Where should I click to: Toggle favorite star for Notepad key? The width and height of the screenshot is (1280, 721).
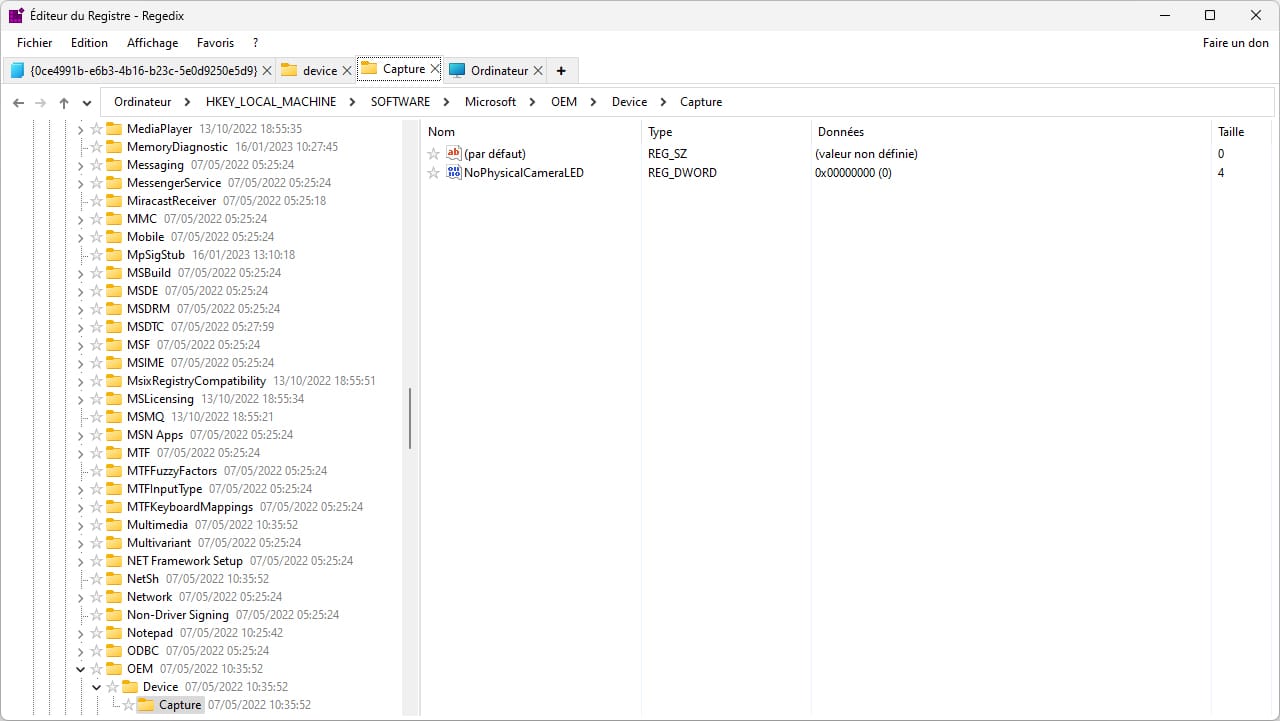pyautogui.click(x=97, y=633)
